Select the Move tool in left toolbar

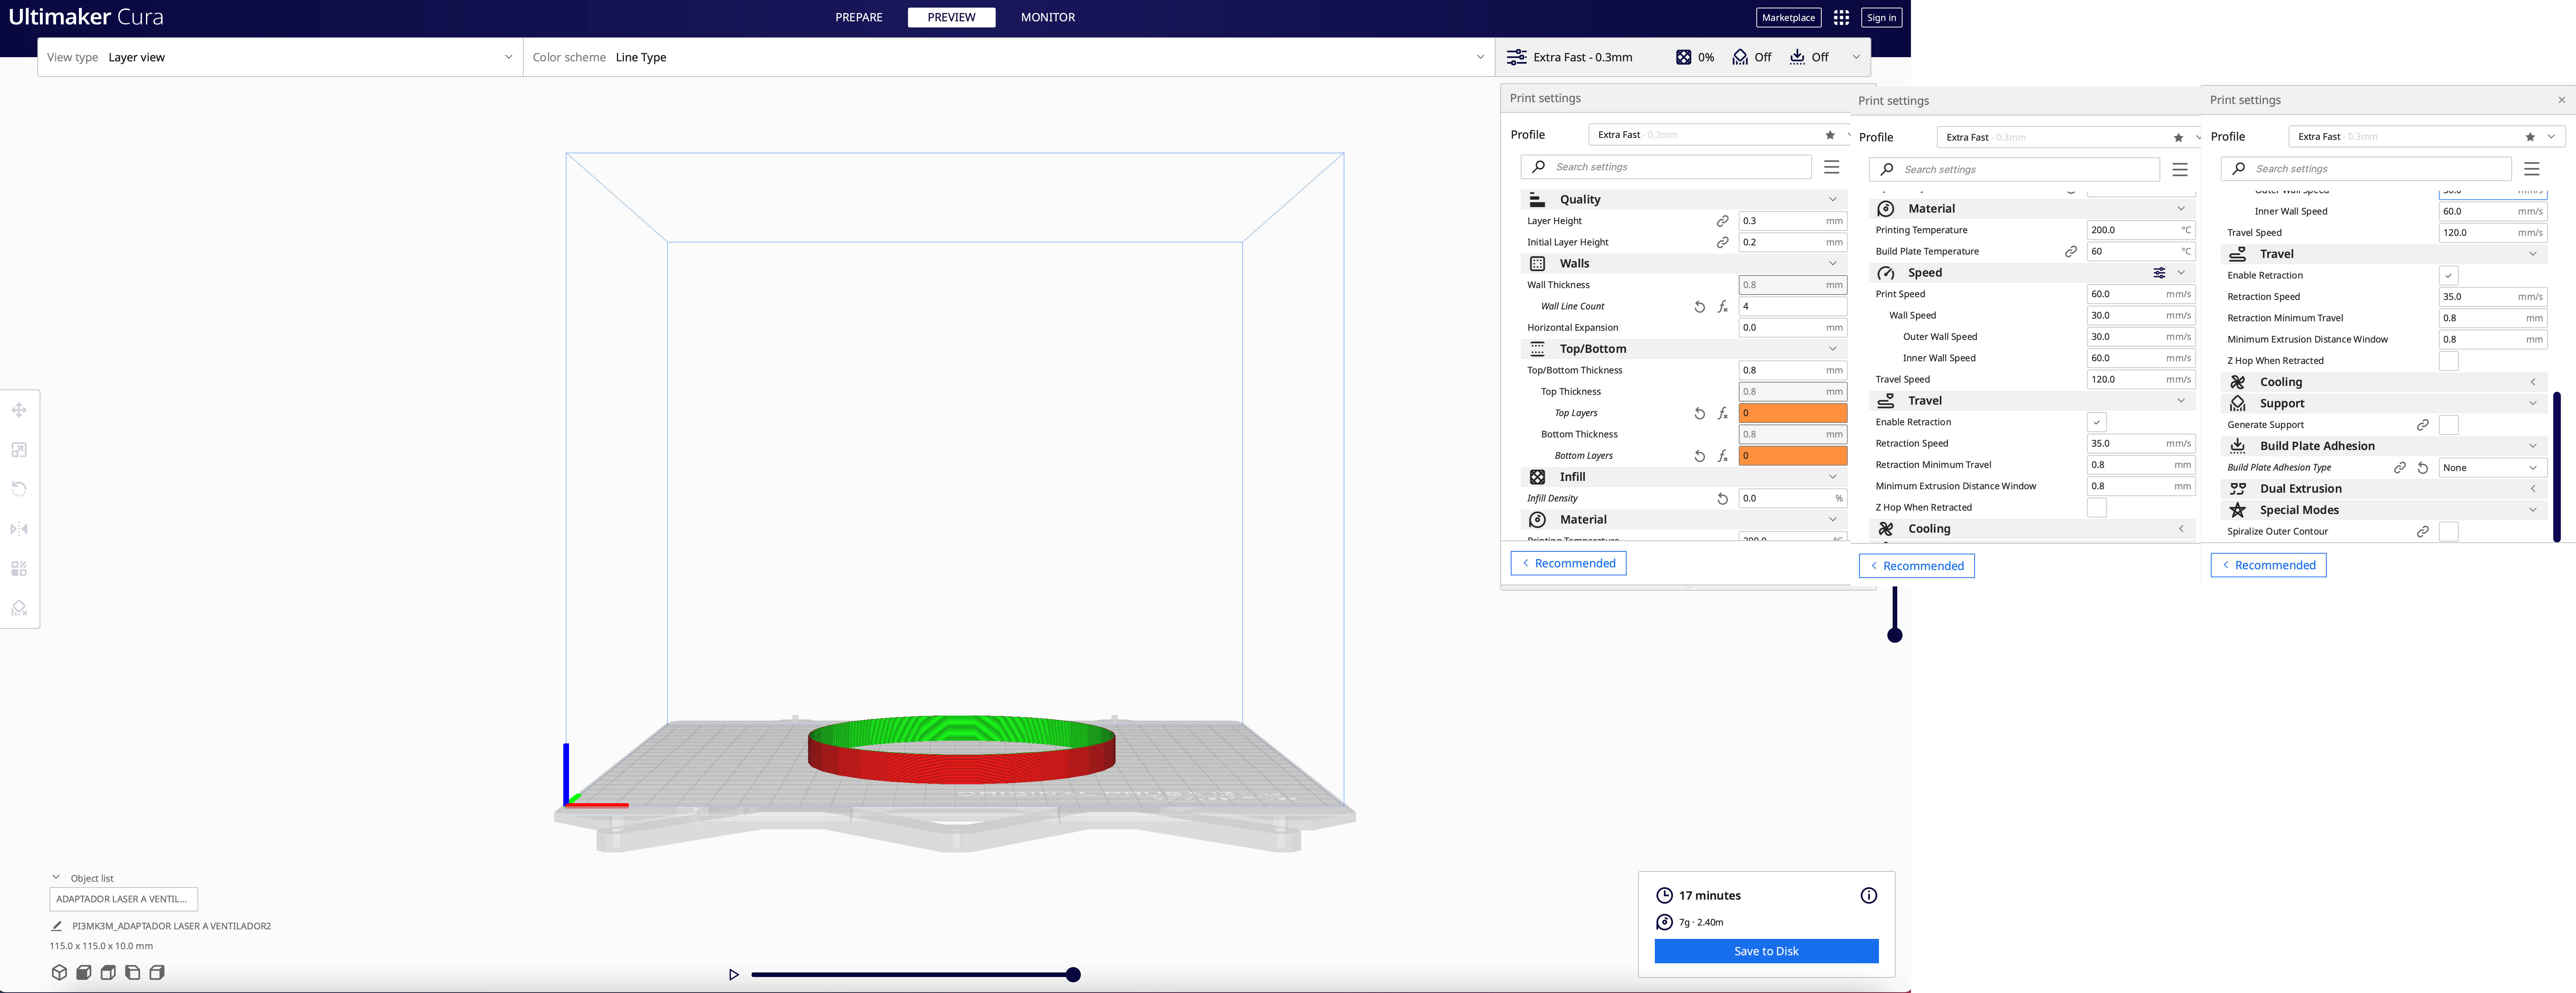[x=19, y=410]
